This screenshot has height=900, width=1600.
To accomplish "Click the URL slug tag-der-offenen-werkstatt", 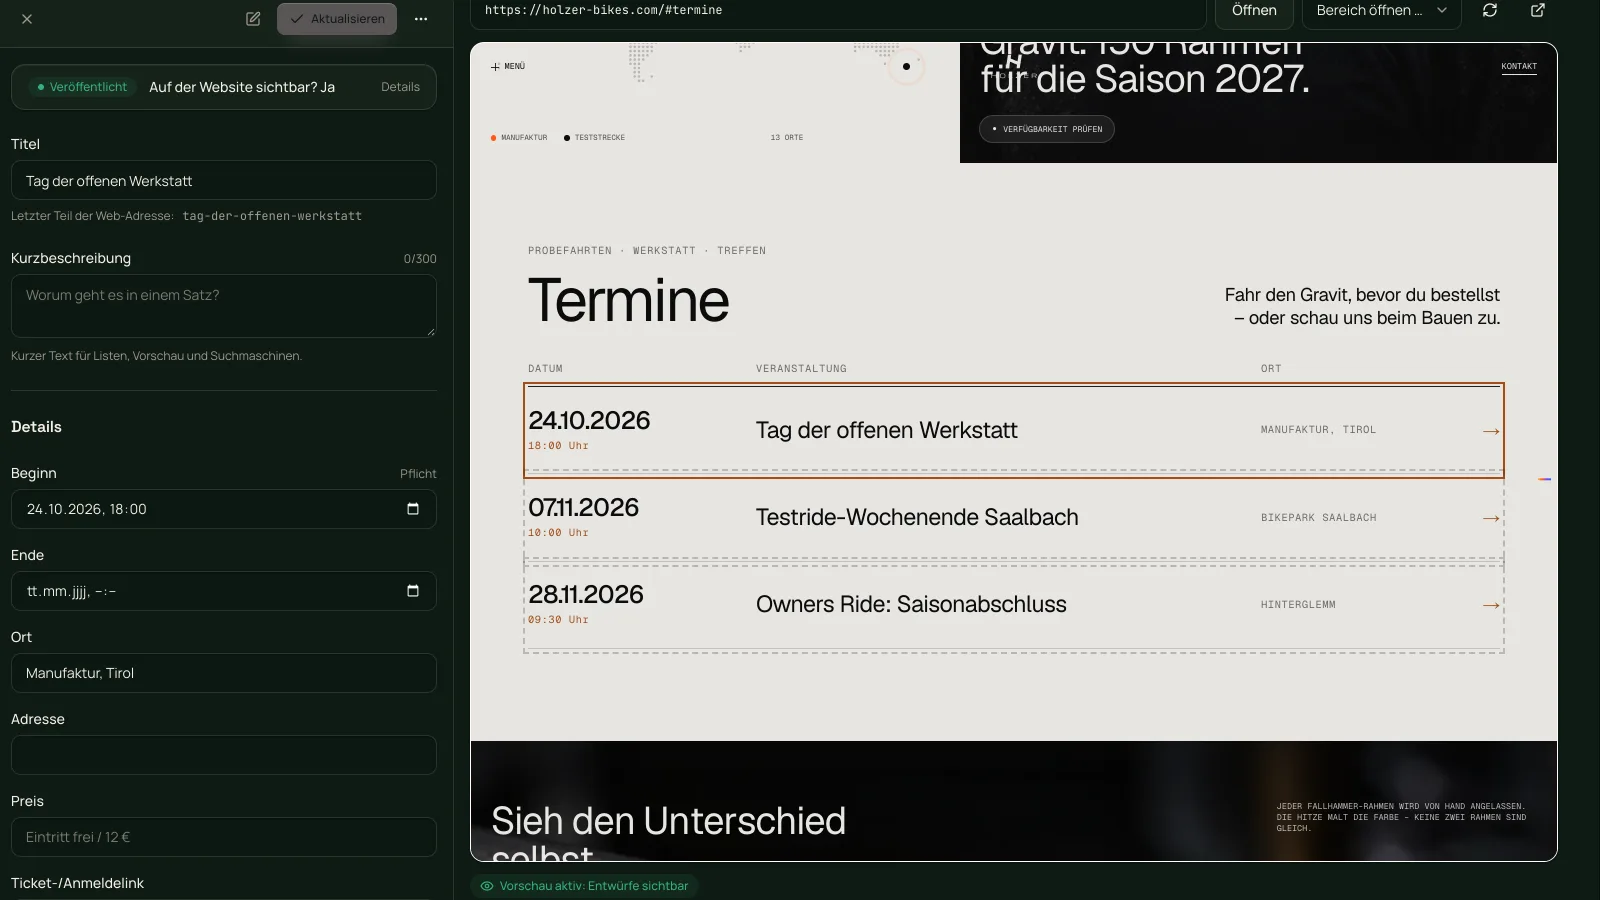I will [272, 216].
